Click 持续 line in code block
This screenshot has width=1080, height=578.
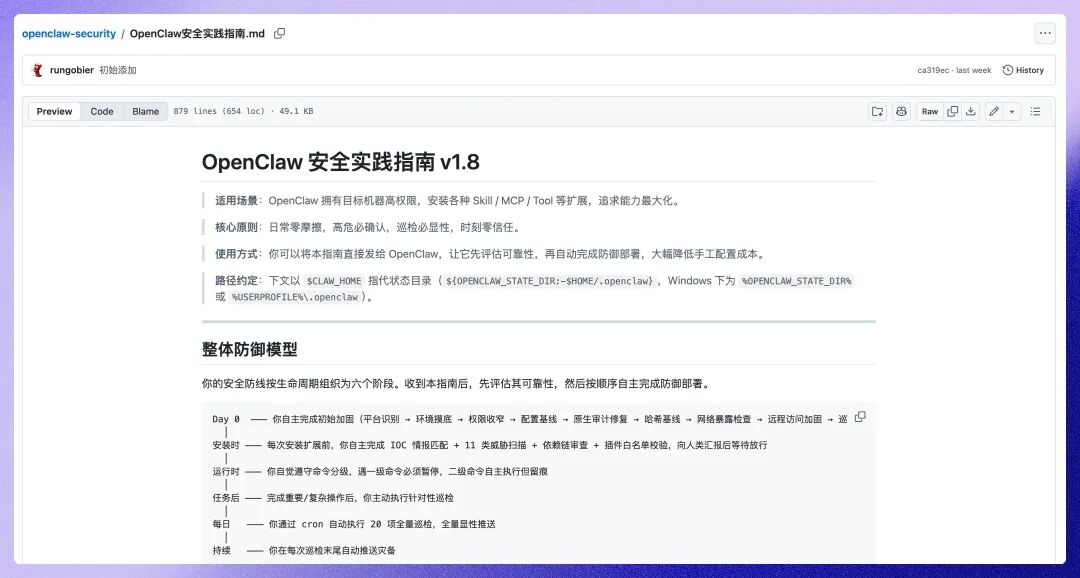point(304,550)
